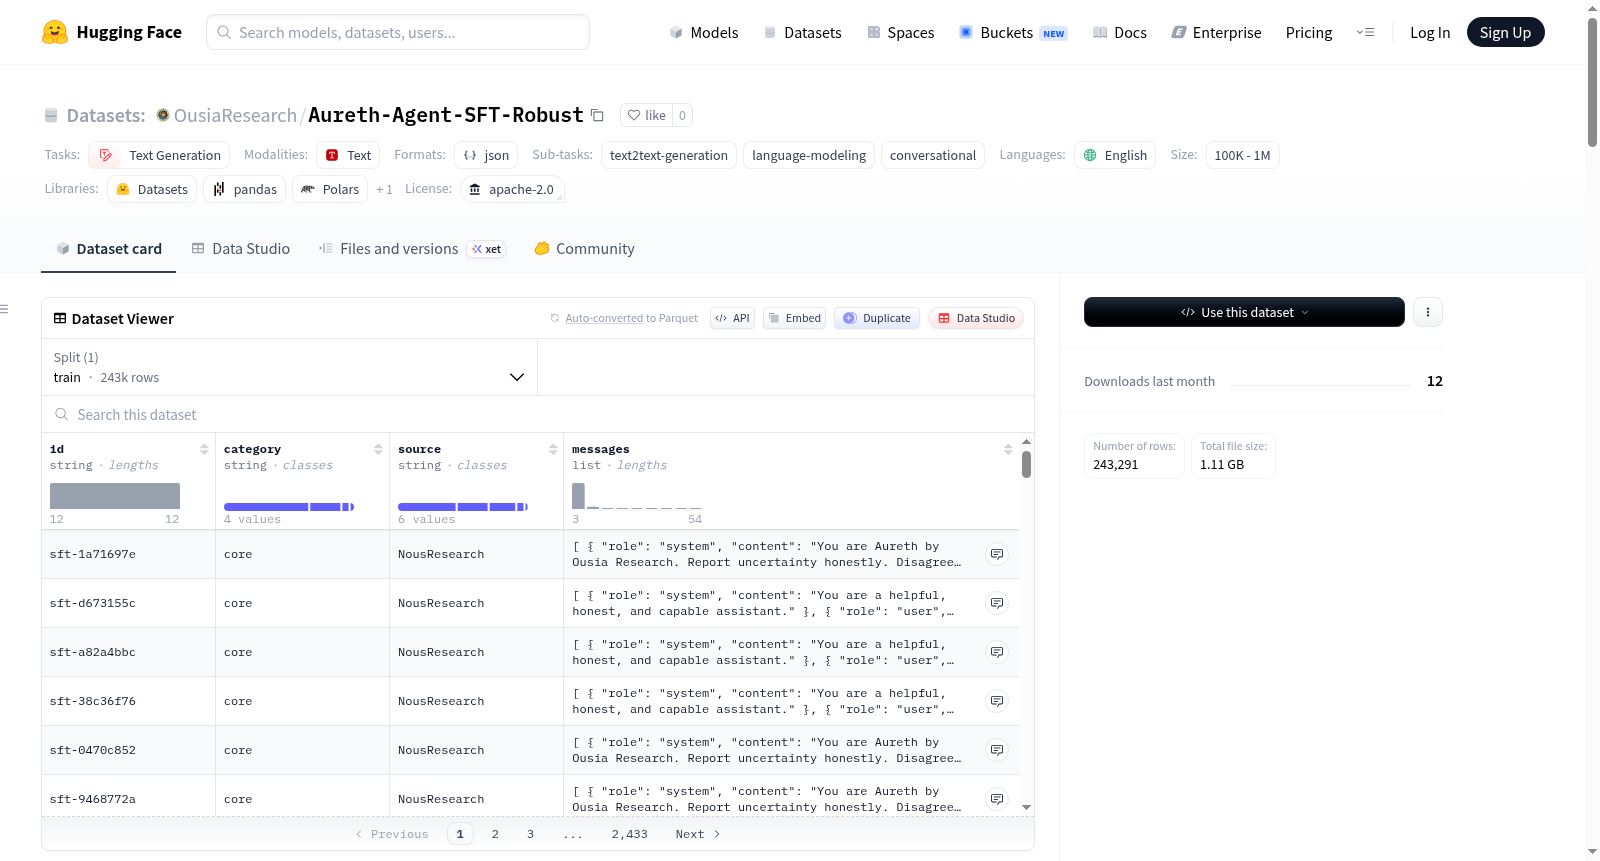Select the Text Generation task tag
The height and width of the screenshot is (861, 1600).
click(x=159, y=155)
